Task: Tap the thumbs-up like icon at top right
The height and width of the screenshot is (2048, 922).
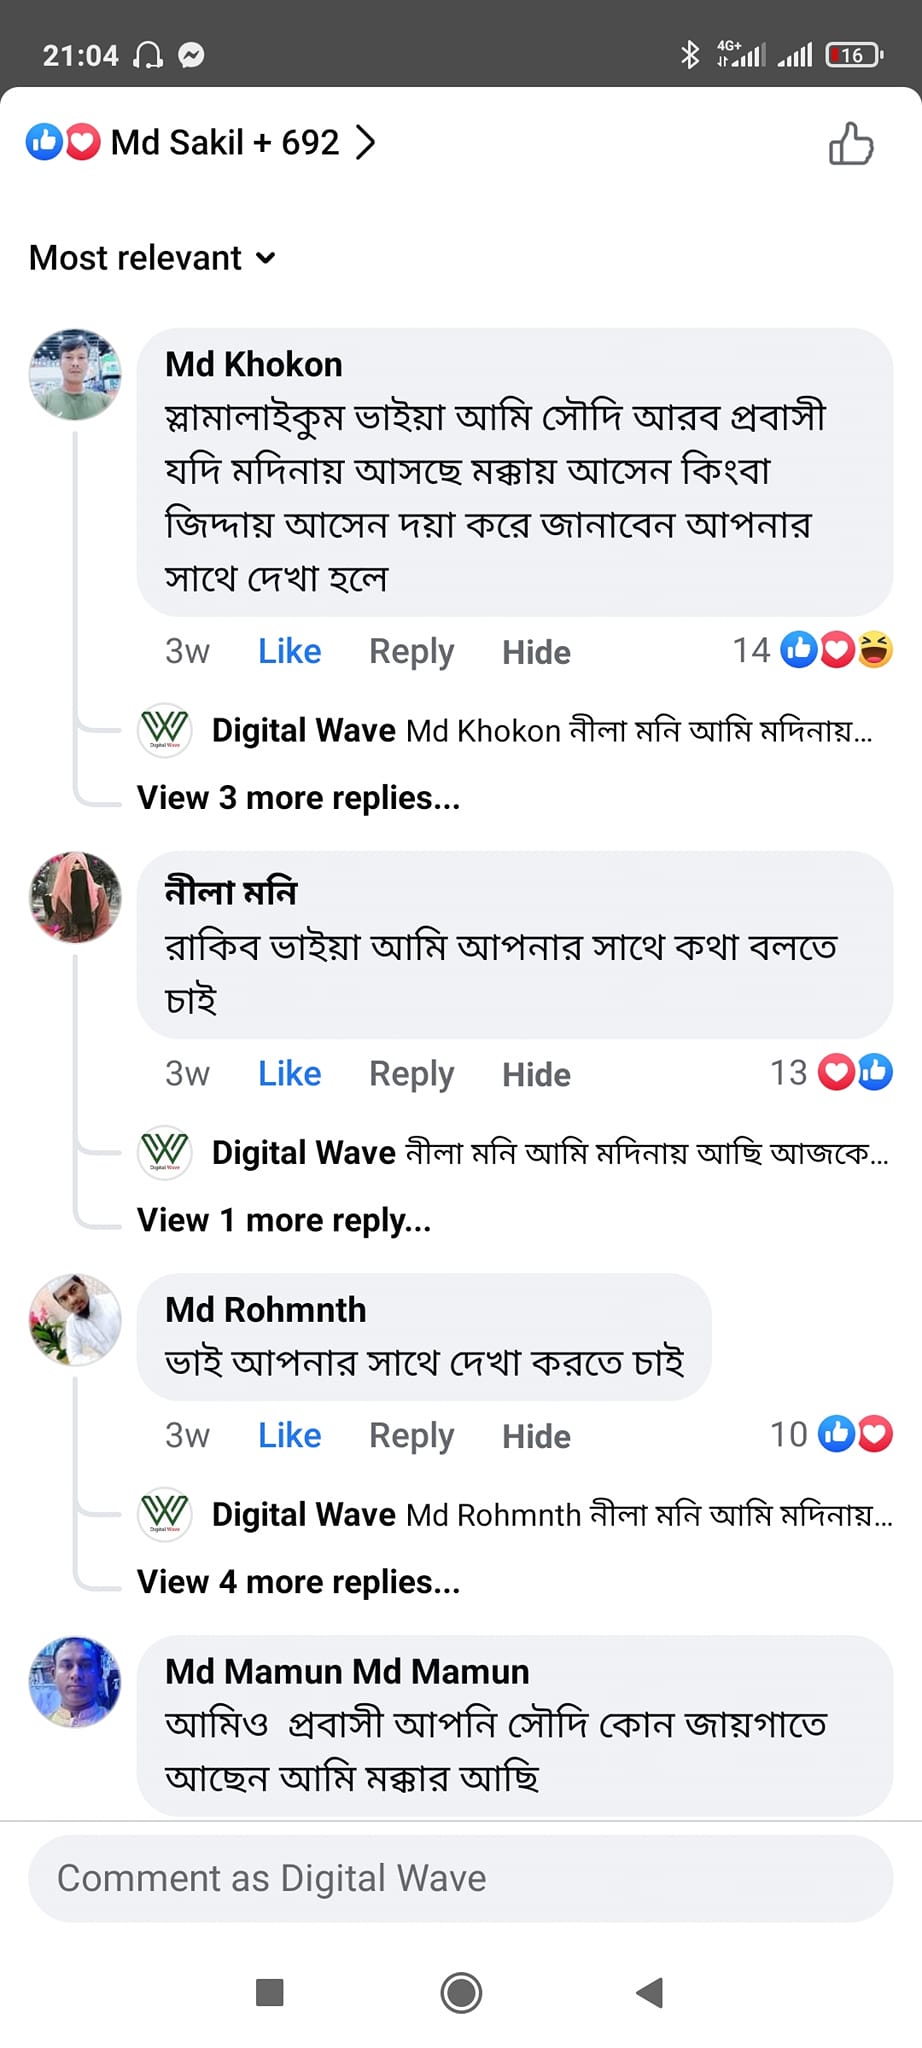Action: pyautogui.click(x=850, y=144)
